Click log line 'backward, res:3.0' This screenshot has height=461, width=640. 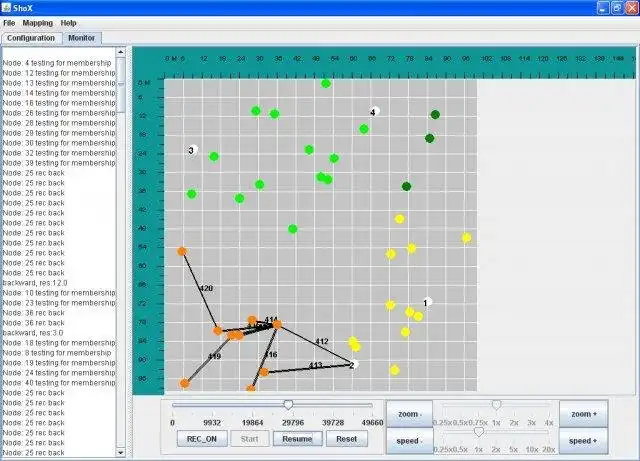(33, 333)
